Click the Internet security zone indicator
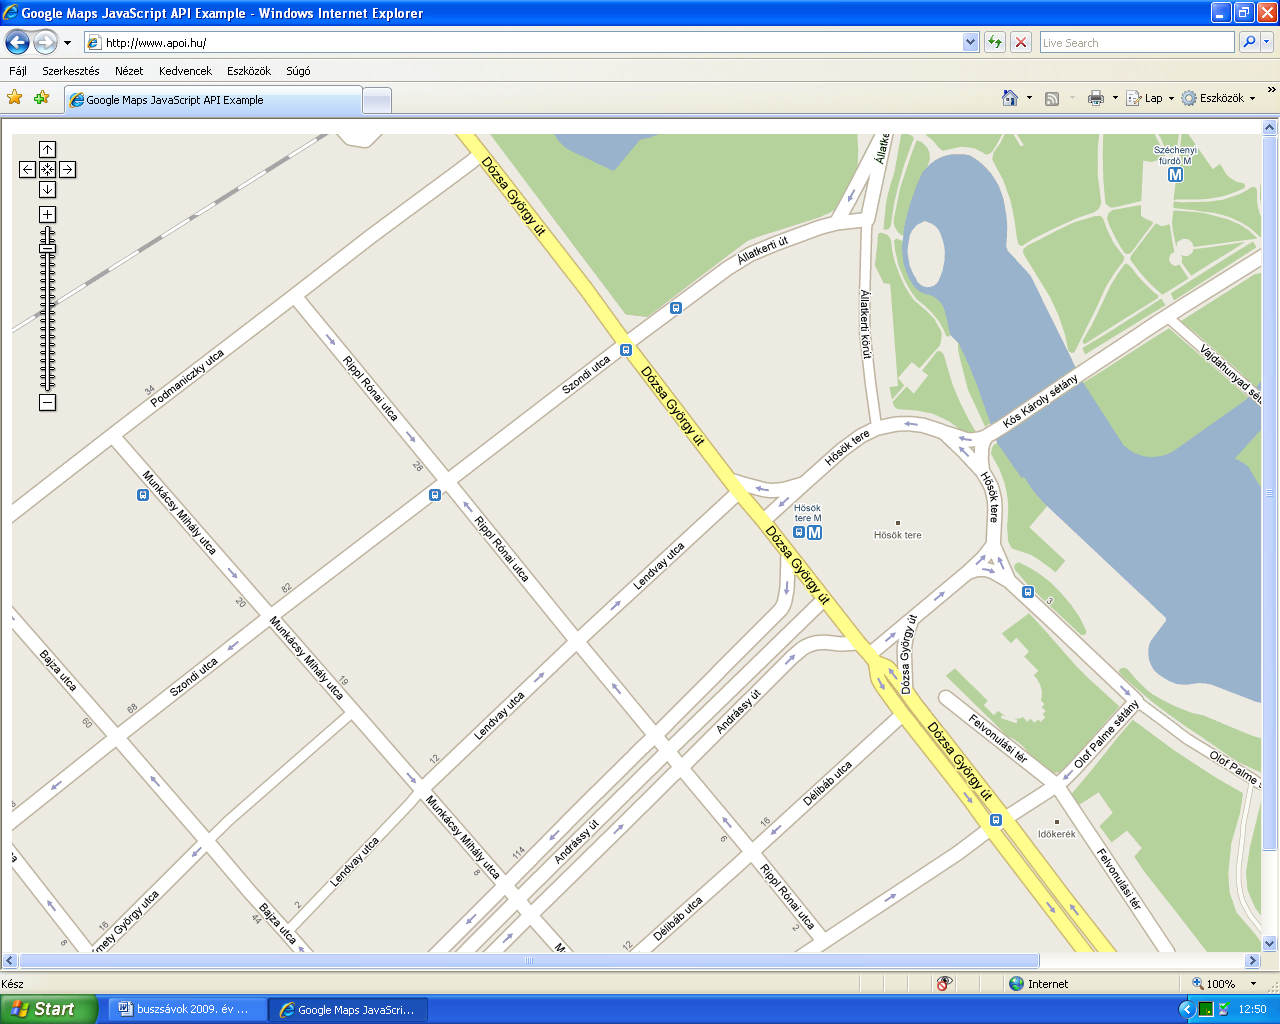This screenshot has width=1280, height=1024. click(1038, 984)
